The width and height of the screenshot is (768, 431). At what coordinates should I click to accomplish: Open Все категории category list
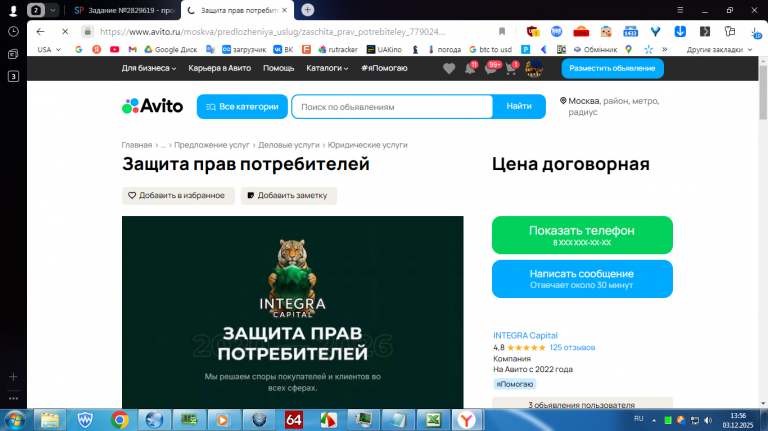(242, 106)
